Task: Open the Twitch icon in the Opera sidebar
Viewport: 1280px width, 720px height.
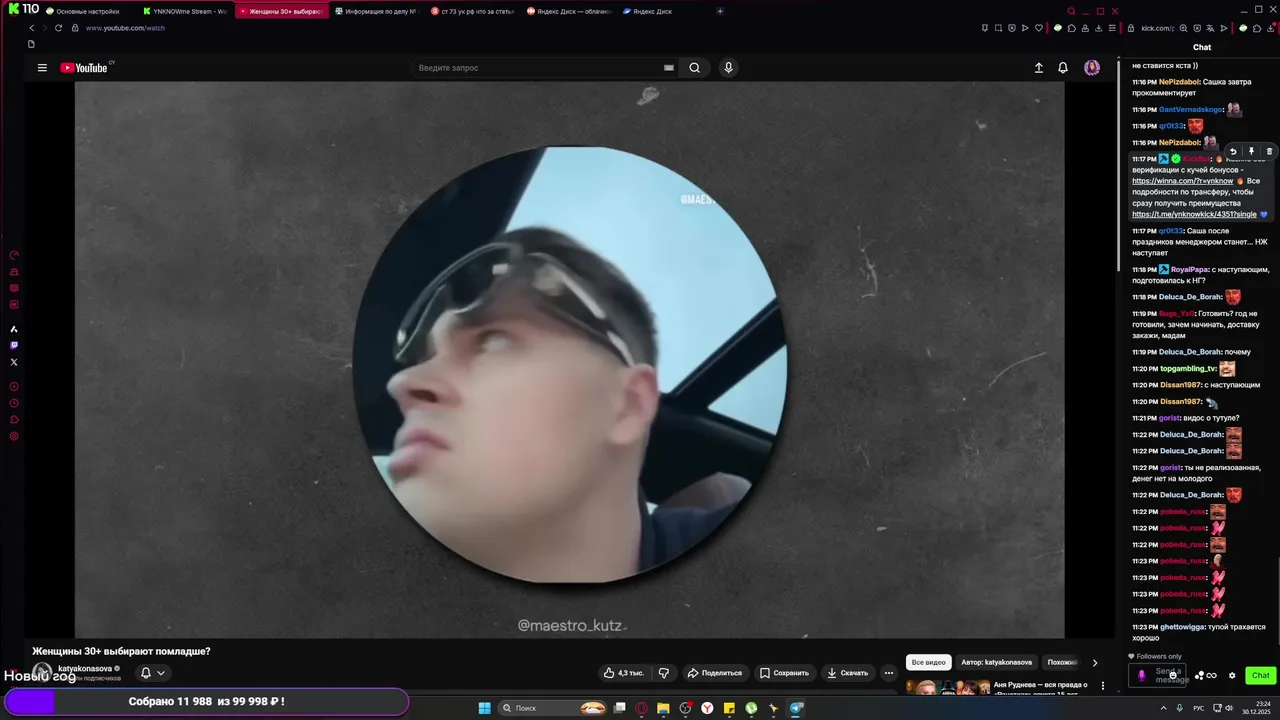Action: pos(14,345)
